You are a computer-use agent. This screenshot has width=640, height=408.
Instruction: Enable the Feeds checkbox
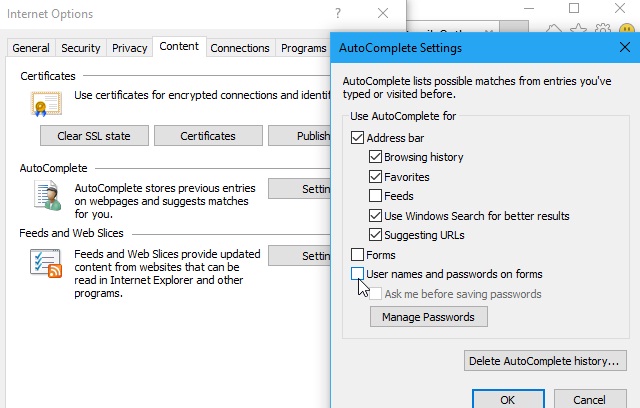375,196
